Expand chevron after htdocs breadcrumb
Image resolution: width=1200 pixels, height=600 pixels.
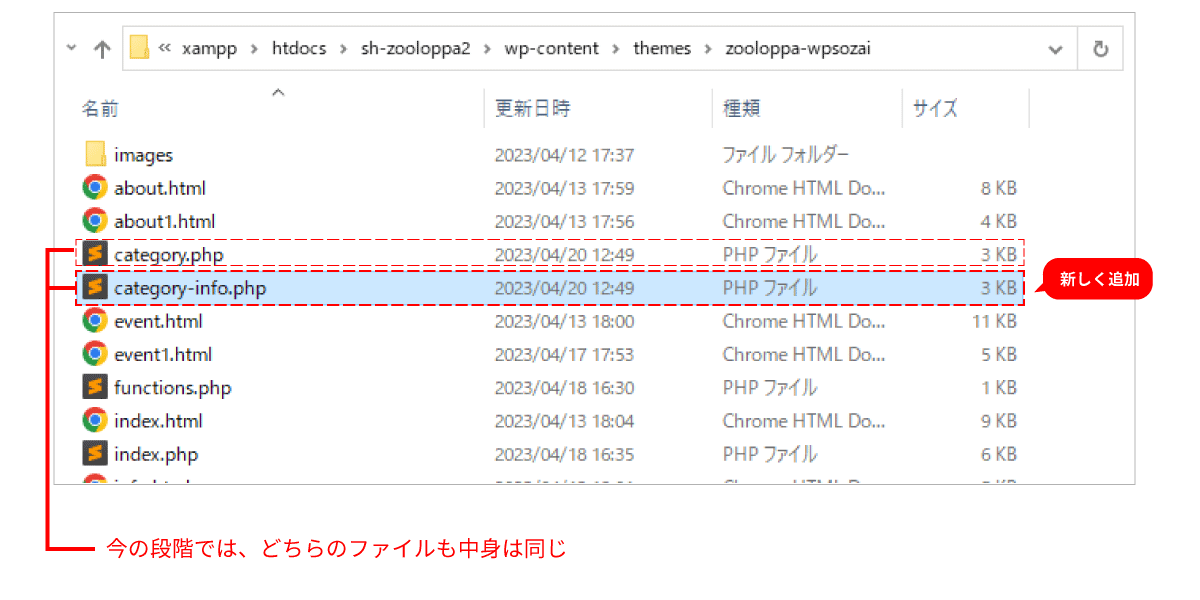tap(343, 48)
